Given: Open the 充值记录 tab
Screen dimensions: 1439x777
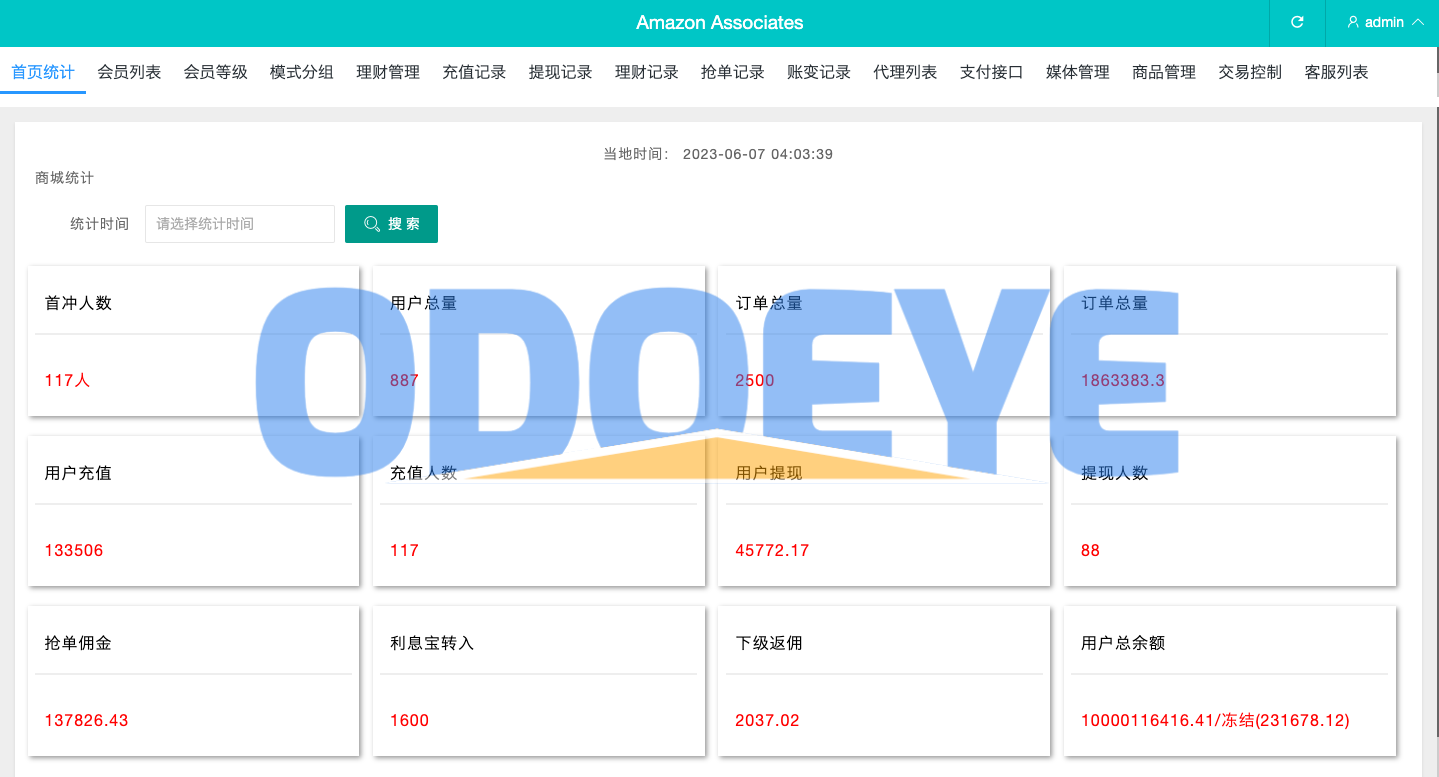Looking at the screenshot, I should pyautogui.click(x=474, y=72).
